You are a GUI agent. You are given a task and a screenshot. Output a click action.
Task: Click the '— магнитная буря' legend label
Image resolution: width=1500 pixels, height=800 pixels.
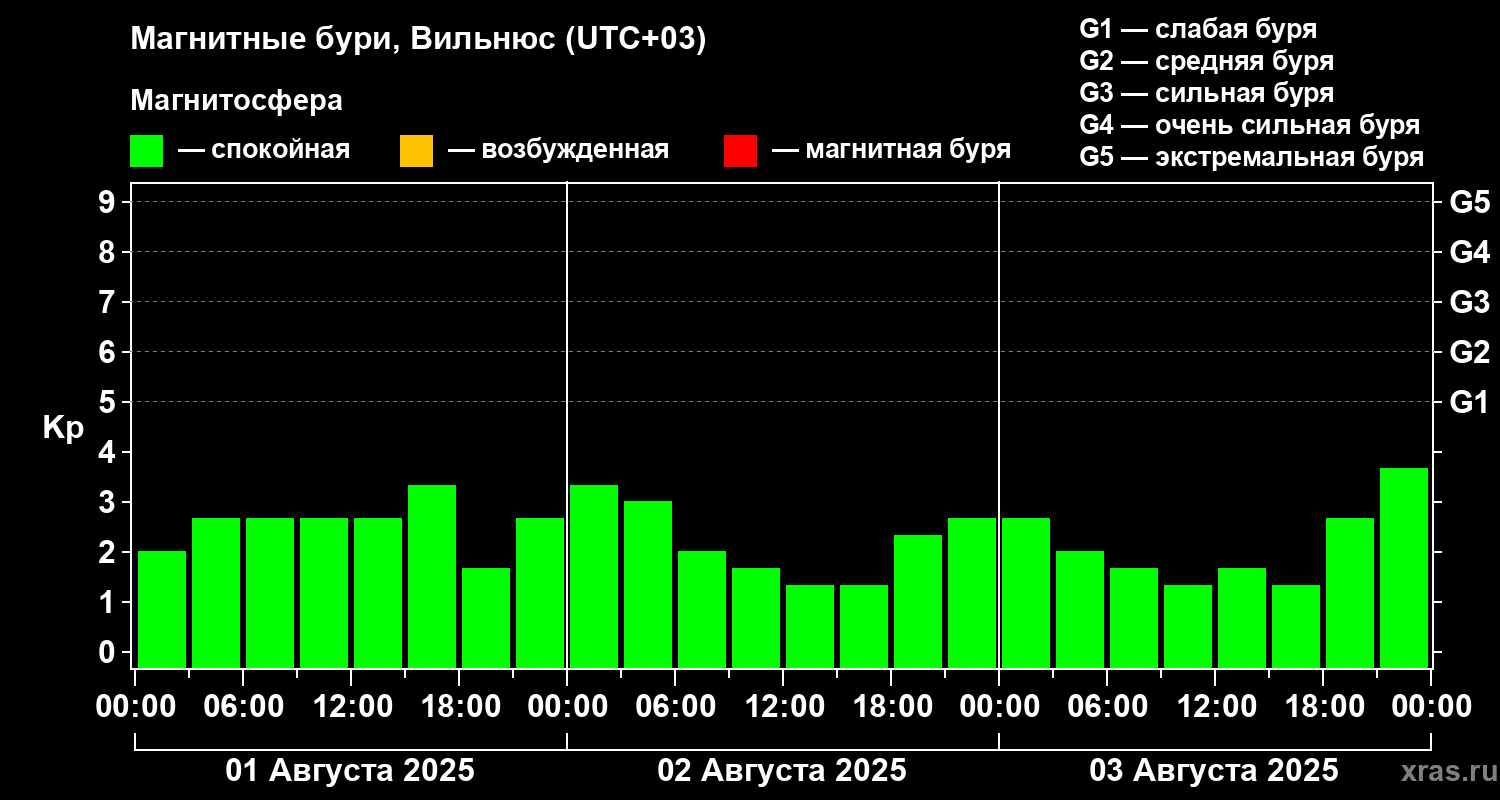point(891,150)
